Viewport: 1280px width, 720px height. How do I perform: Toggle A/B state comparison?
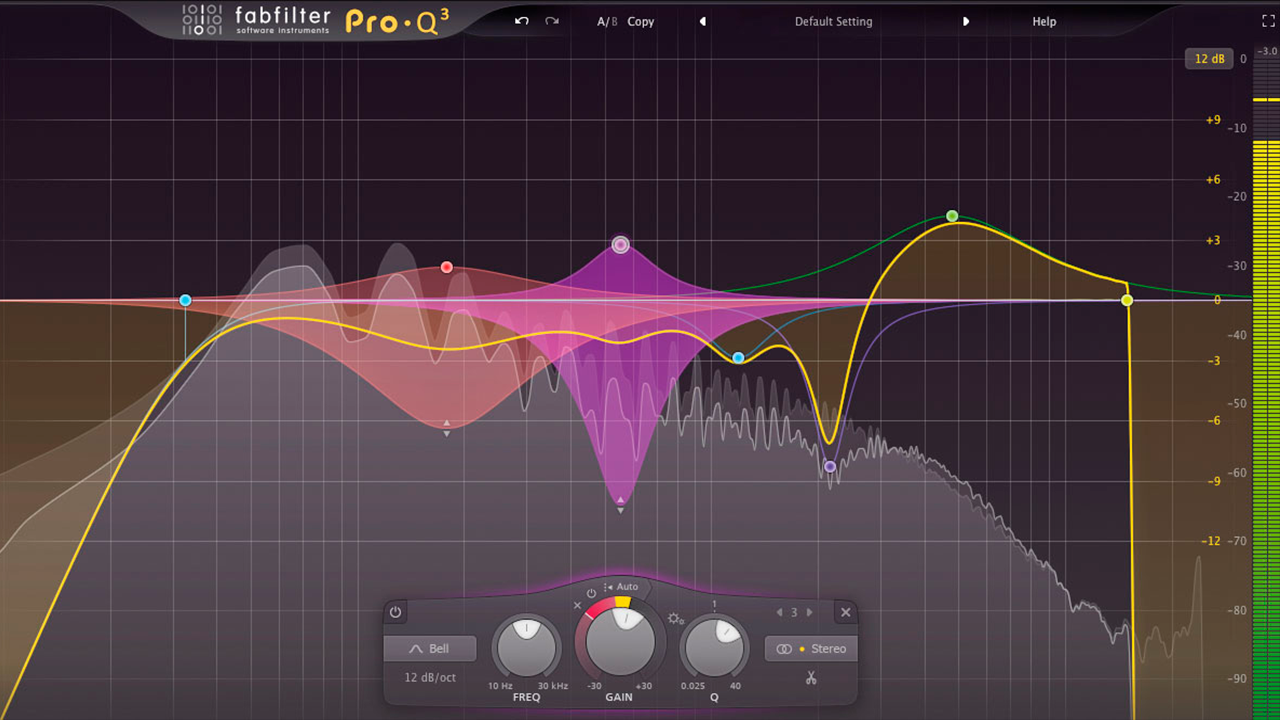(607, 21)
